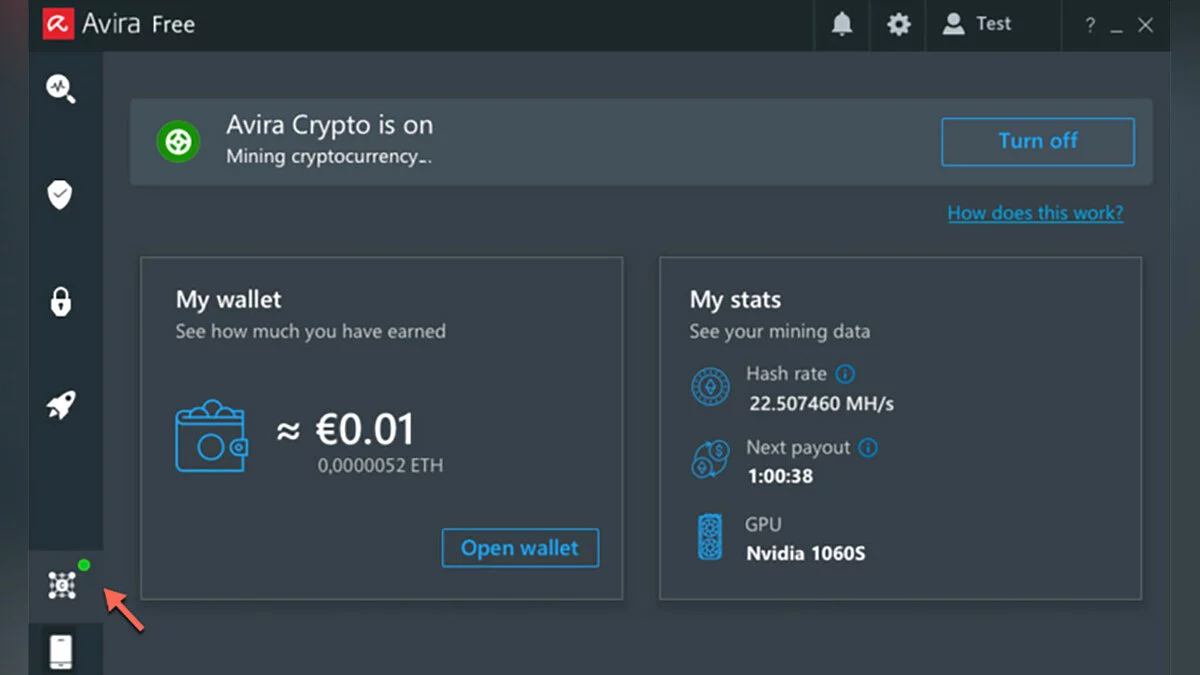The height and width of the screenshot is (675, 1200).
Task: Click the Open wallet button
Action: pos(520,548)
